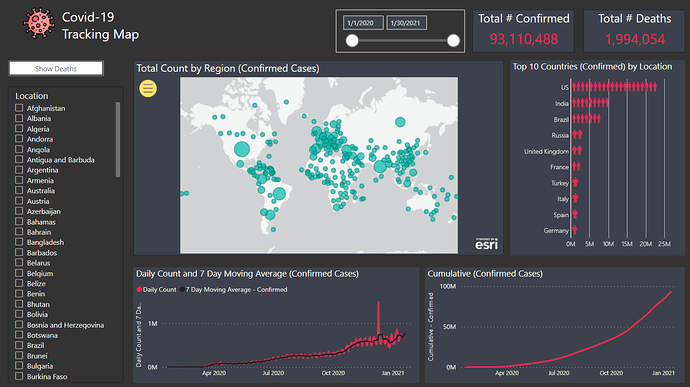Click the end date field 1/30/2021
Viewport: 690px width, 387px height.
407,23
